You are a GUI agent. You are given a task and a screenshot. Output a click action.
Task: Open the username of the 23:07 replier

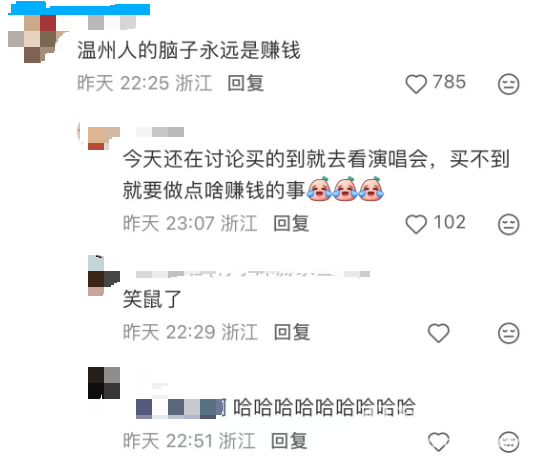click(160, 132)
